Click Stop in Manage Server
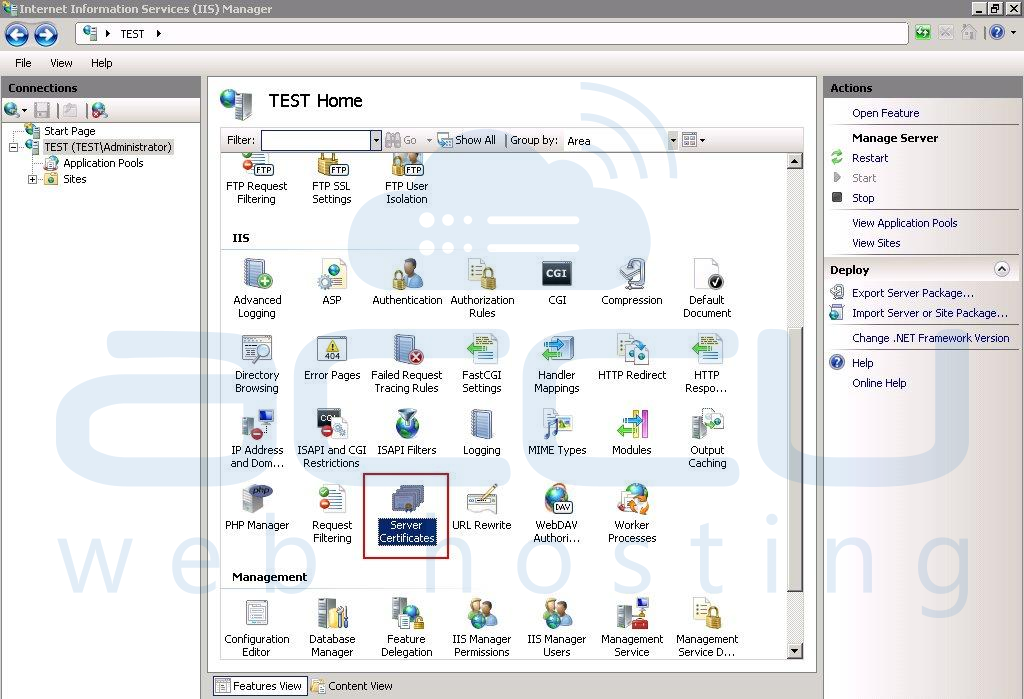The height and width of the screenshot is (699, 1024). tap(863, 198)
